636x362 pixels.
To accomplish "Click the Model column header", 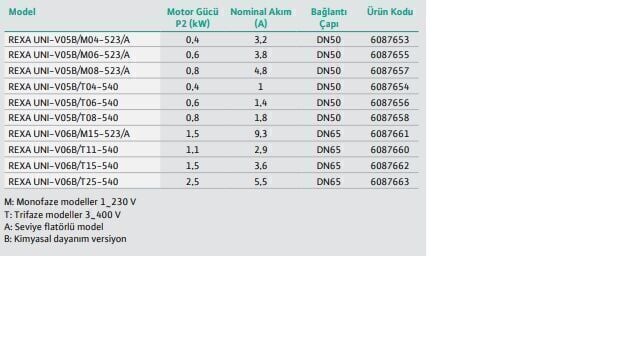I will click(x=22, y=12).
